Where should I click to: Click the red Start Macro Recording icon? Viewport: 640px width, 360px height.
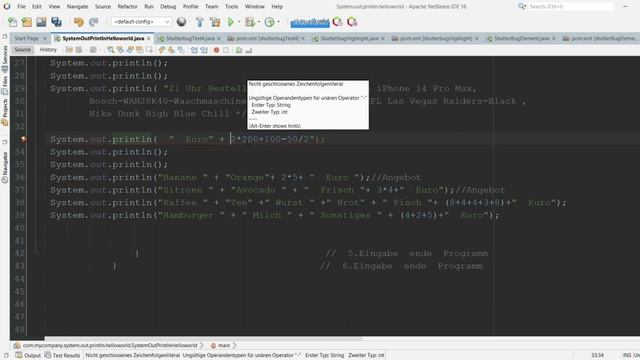click(x=216, y=50)
